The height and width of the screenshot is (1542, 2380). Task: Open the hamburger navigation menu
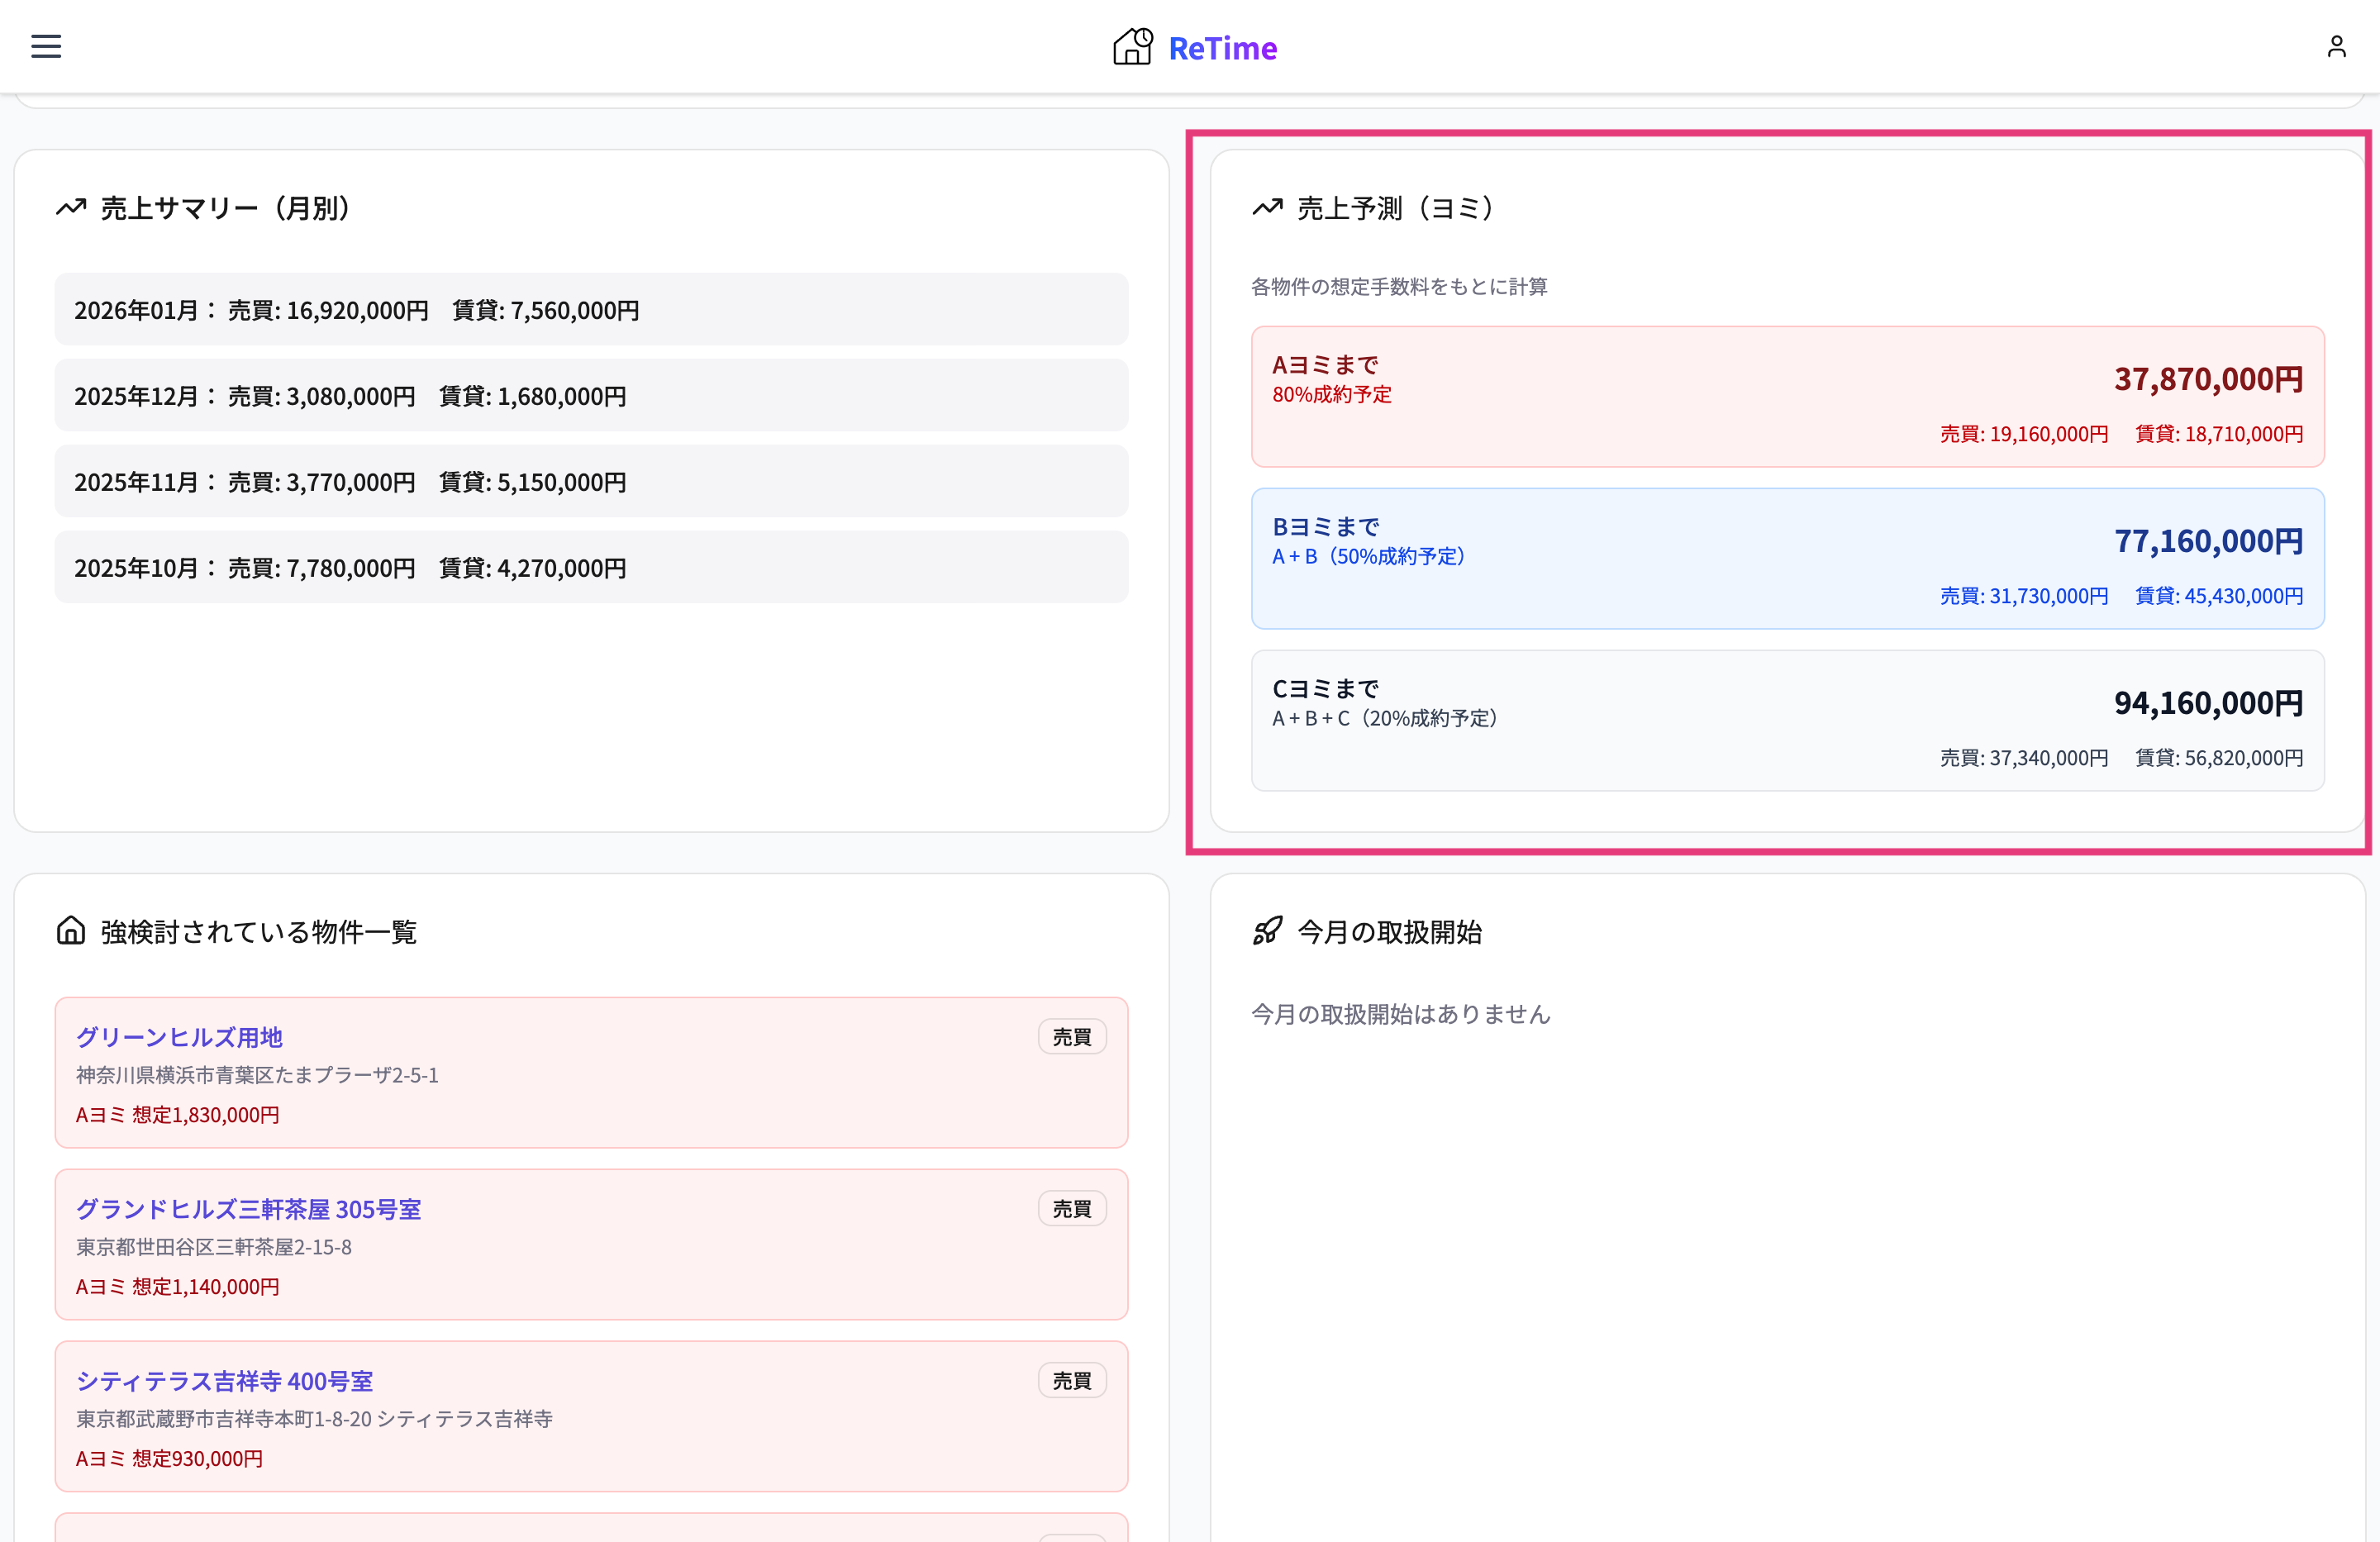click(46, 46)
